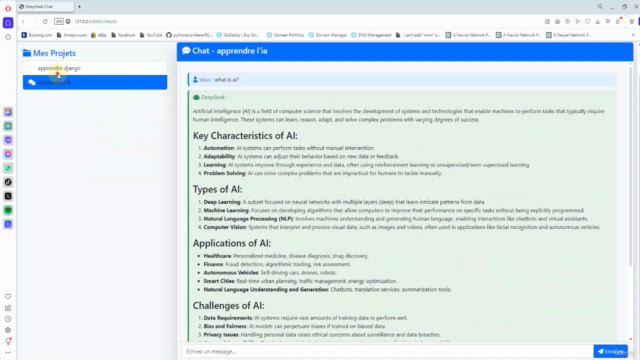The height and width of the screenshot is (360, 640).
Task: Select the DeepSeek Chat browser tab
Action: pos(45,7)
